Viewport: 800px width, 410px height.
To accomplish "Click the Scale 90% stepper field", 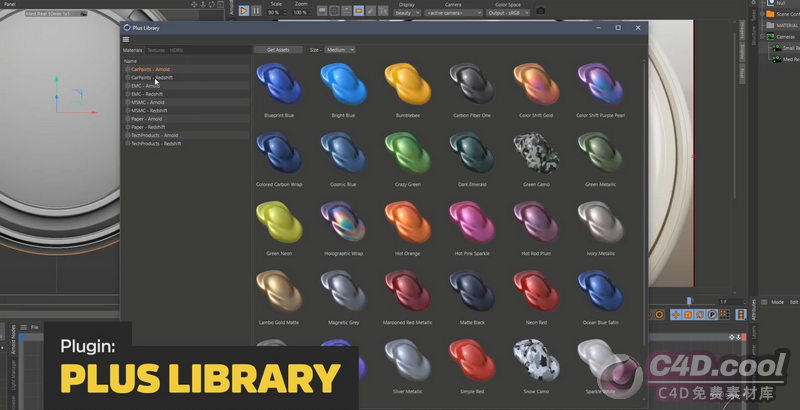I will [x=277, y=12].
